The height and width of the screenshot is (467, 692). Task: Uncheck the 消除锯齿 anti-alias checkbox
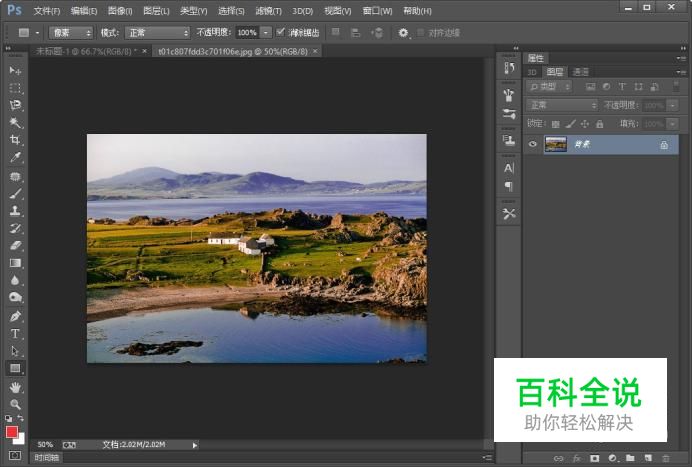tap(281, 32)
